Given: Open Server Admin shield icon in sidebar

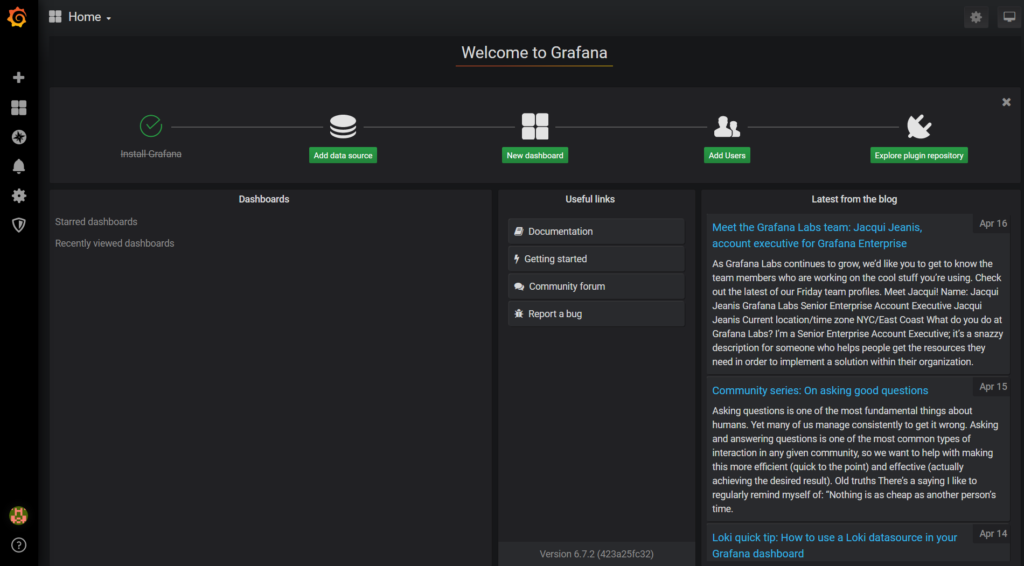Looking at the screenshot, I should pyautogui.click(x=18, y=225).
